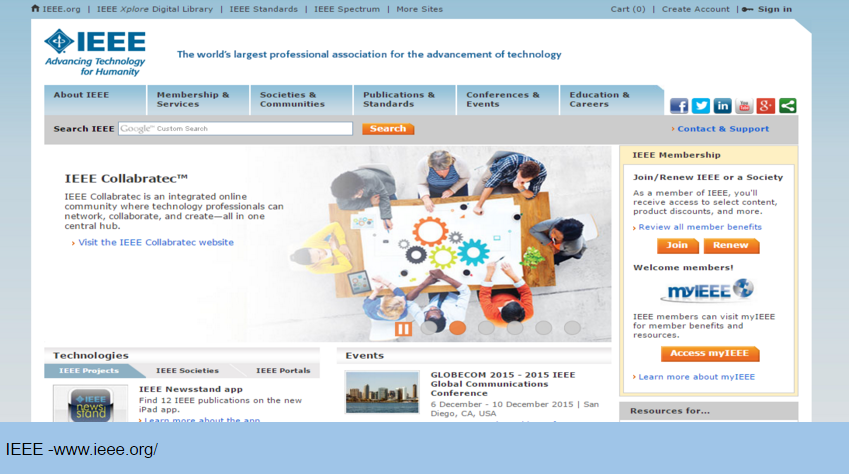
Task: Open Contact & Support link
Action: [723, 129]
